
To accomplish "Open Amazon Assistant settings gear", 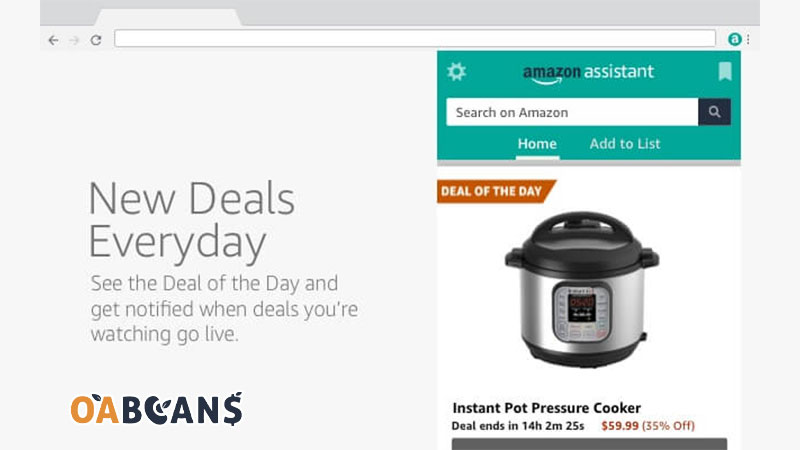I will [x=456, y=71].
